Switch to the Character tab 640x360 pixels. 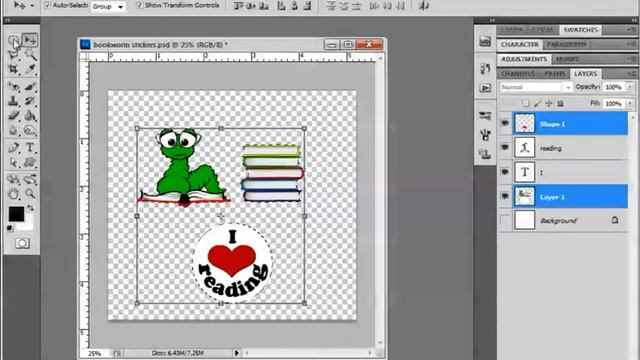[x=520, y=44]
